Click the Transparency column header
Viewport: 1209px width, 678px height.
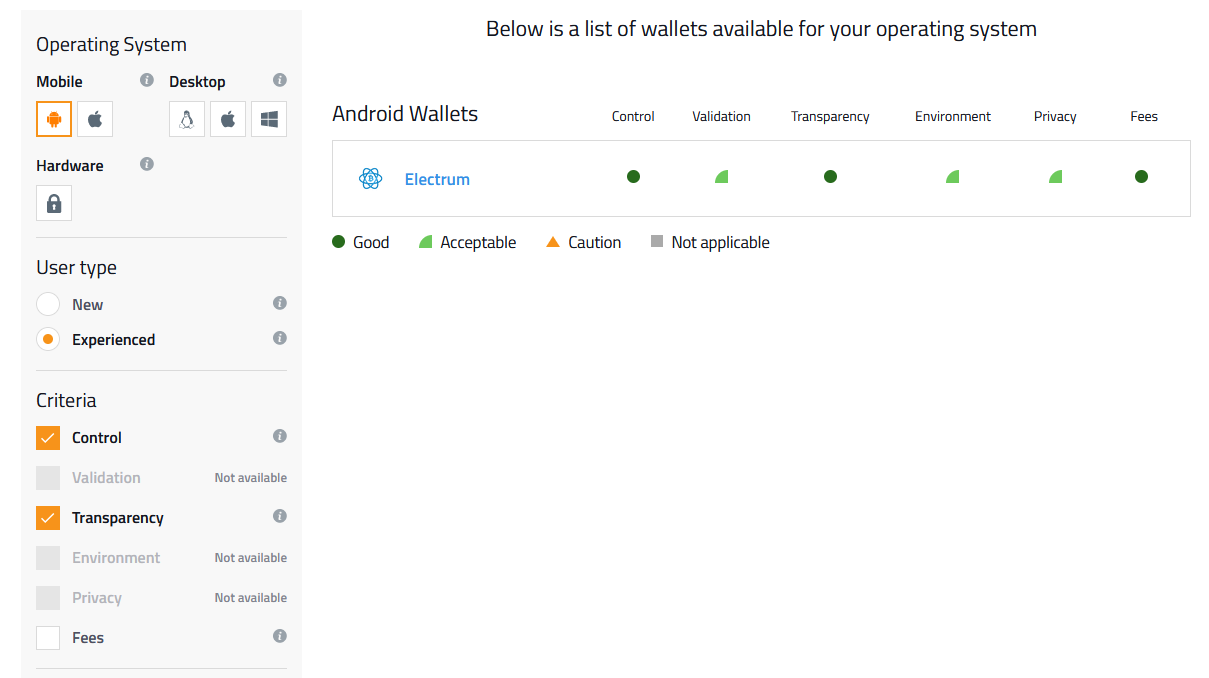(830, 116)
